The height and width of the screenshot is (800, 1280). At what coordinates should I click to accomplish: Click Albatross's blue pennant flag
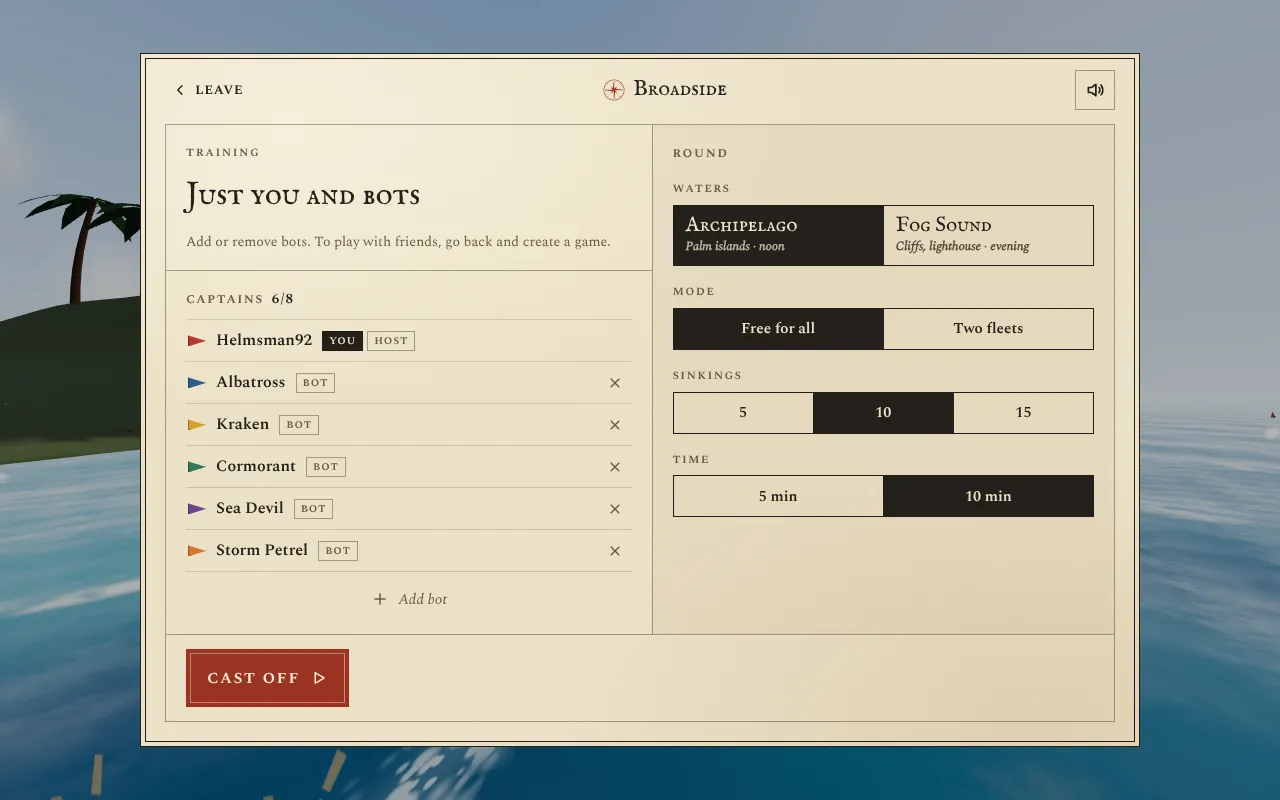(197, 383)
